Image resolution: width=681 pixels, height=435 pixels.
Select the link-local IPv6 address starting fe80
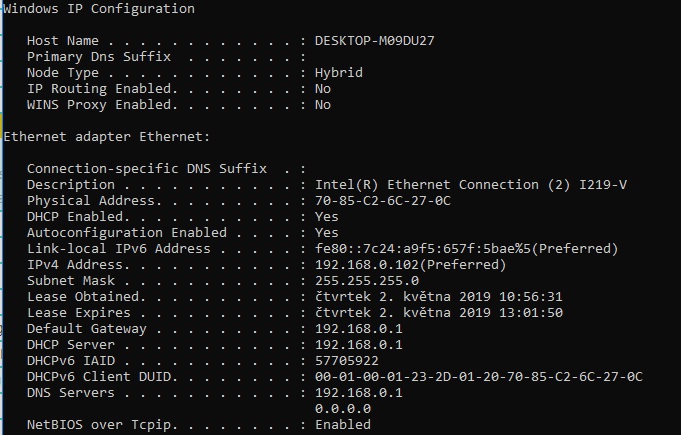[466, 248]
